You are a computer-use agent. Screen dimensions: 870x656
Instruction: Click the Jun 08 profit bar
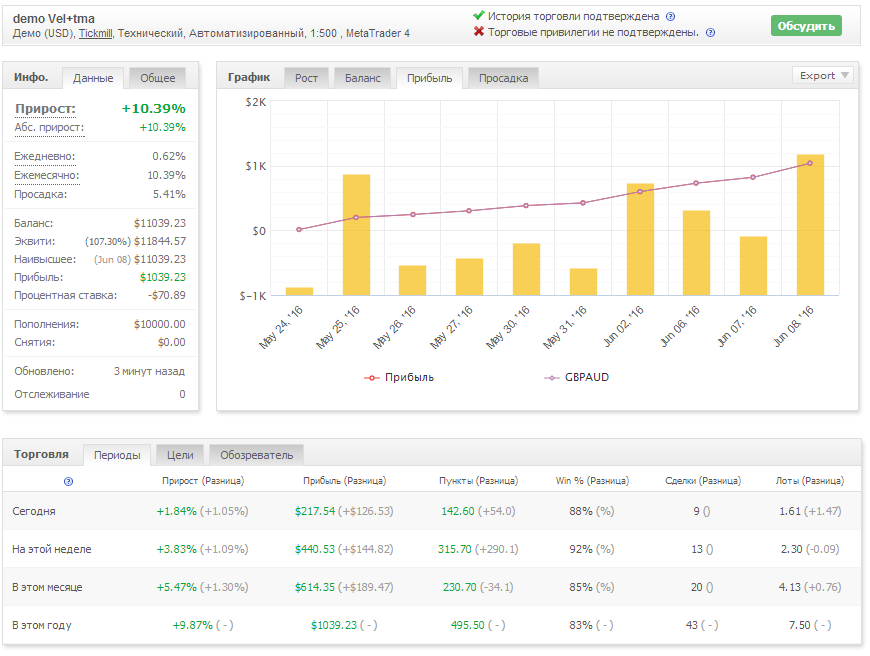coord(810,225)
